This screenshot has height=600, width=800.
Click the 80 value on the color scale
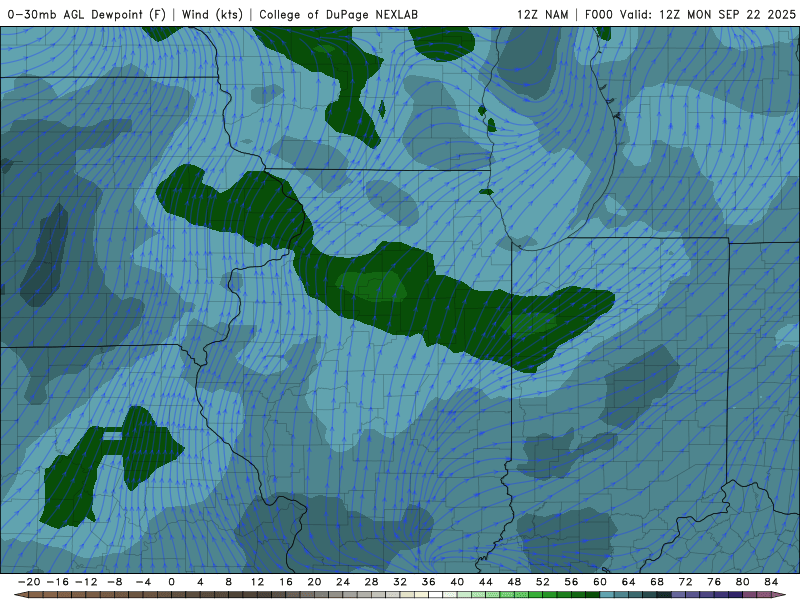743,582
